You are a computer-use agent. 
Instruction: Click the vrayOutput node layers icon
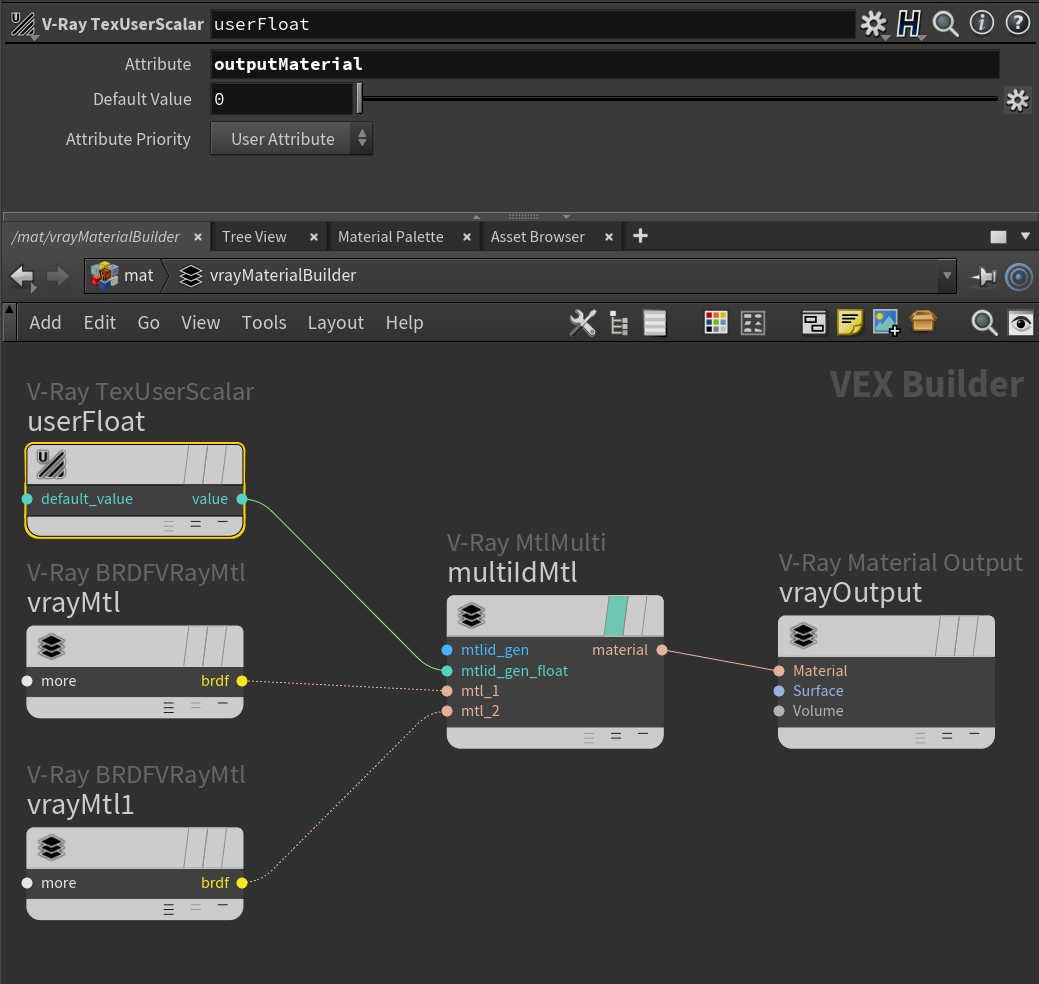tap(802, 635)
